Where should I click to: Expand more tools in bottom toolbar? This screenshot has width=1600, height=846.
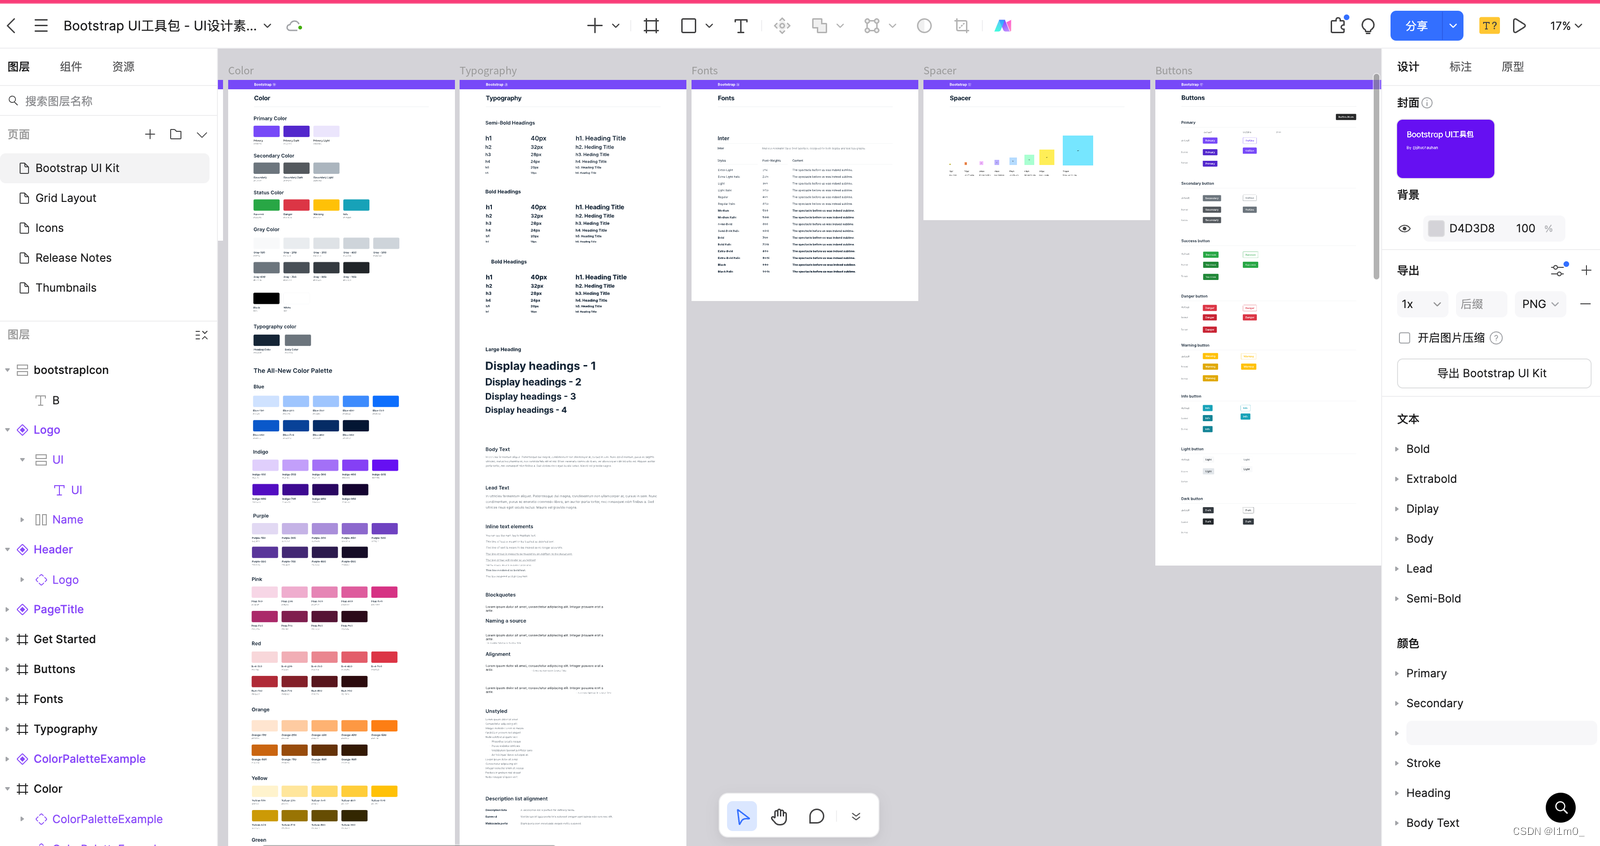point(856,817)
